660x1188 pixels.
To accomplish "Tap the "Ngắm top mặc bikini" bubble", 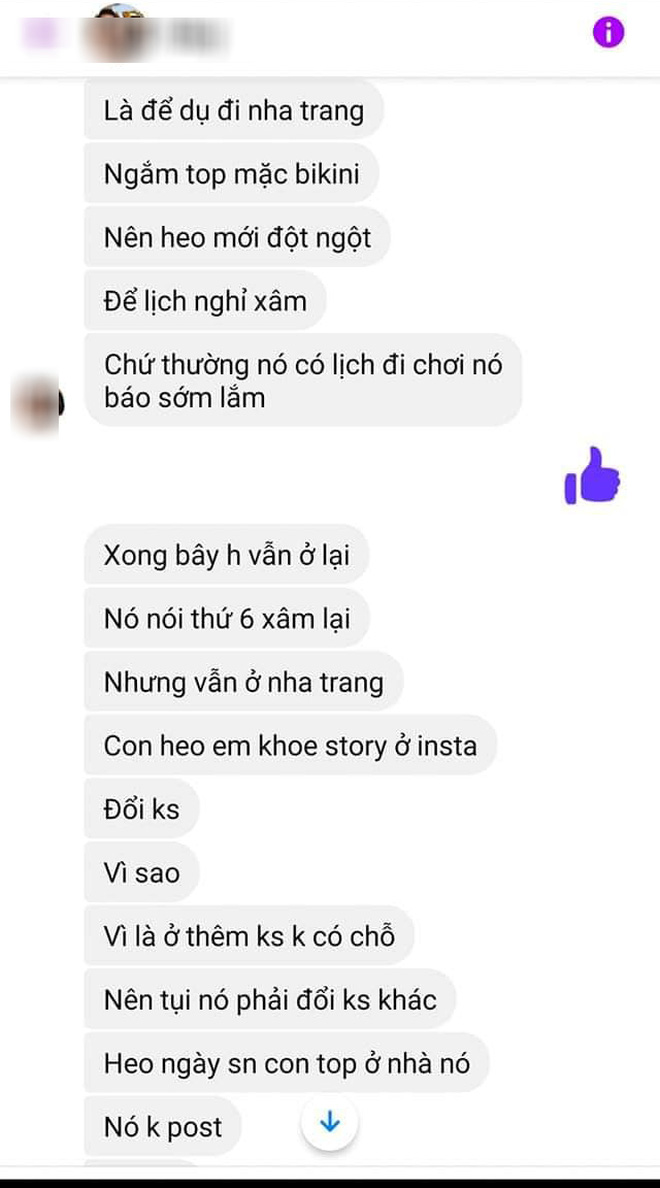I will click(231, 174).
